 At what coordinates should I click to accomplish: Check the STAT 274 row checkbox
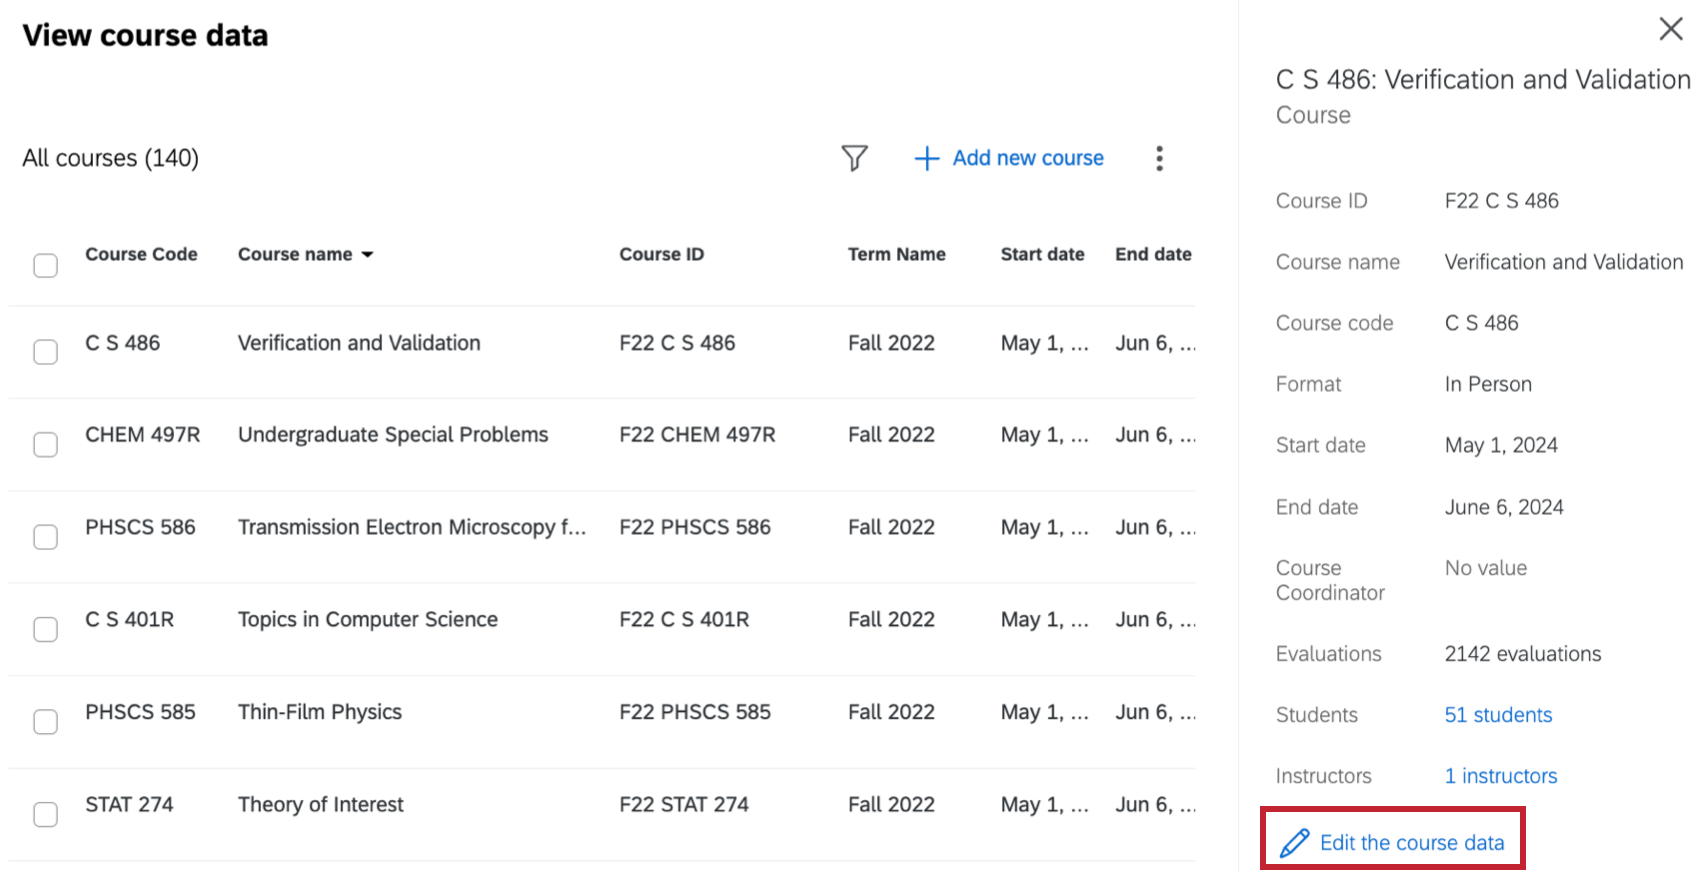[46, 814]
